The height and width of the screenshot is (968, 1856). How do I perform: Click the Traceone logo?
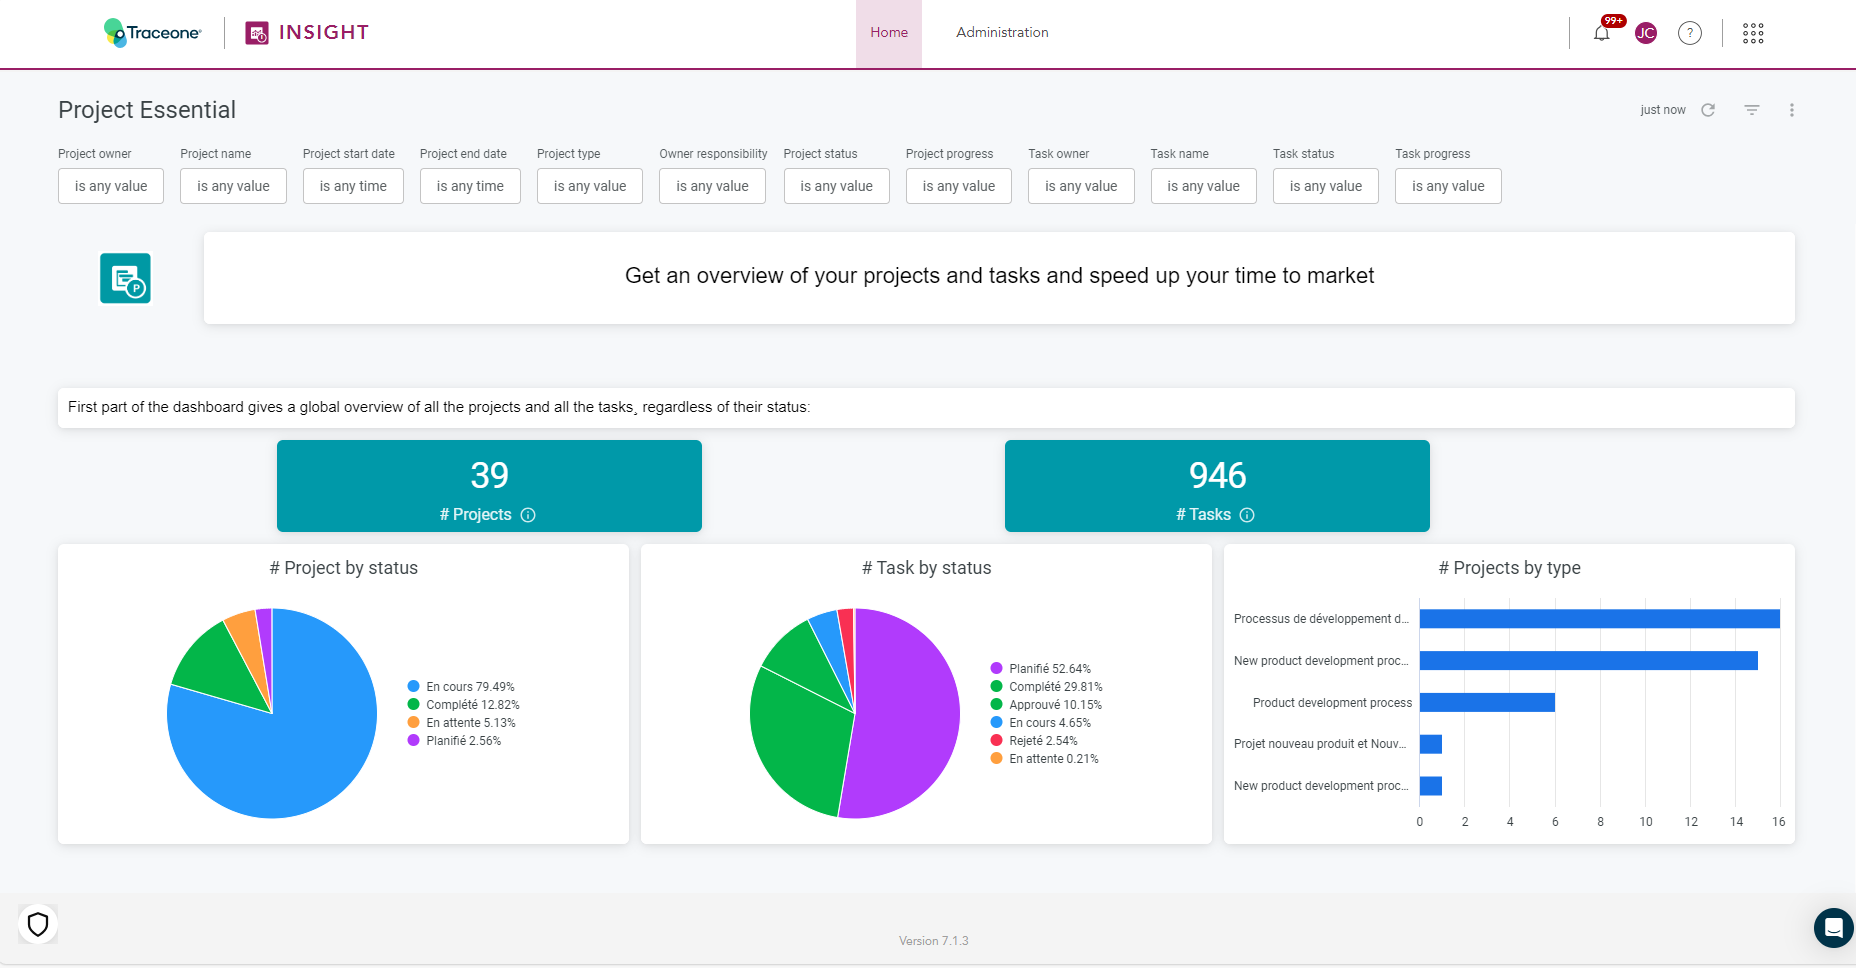(x=150, y=32)
